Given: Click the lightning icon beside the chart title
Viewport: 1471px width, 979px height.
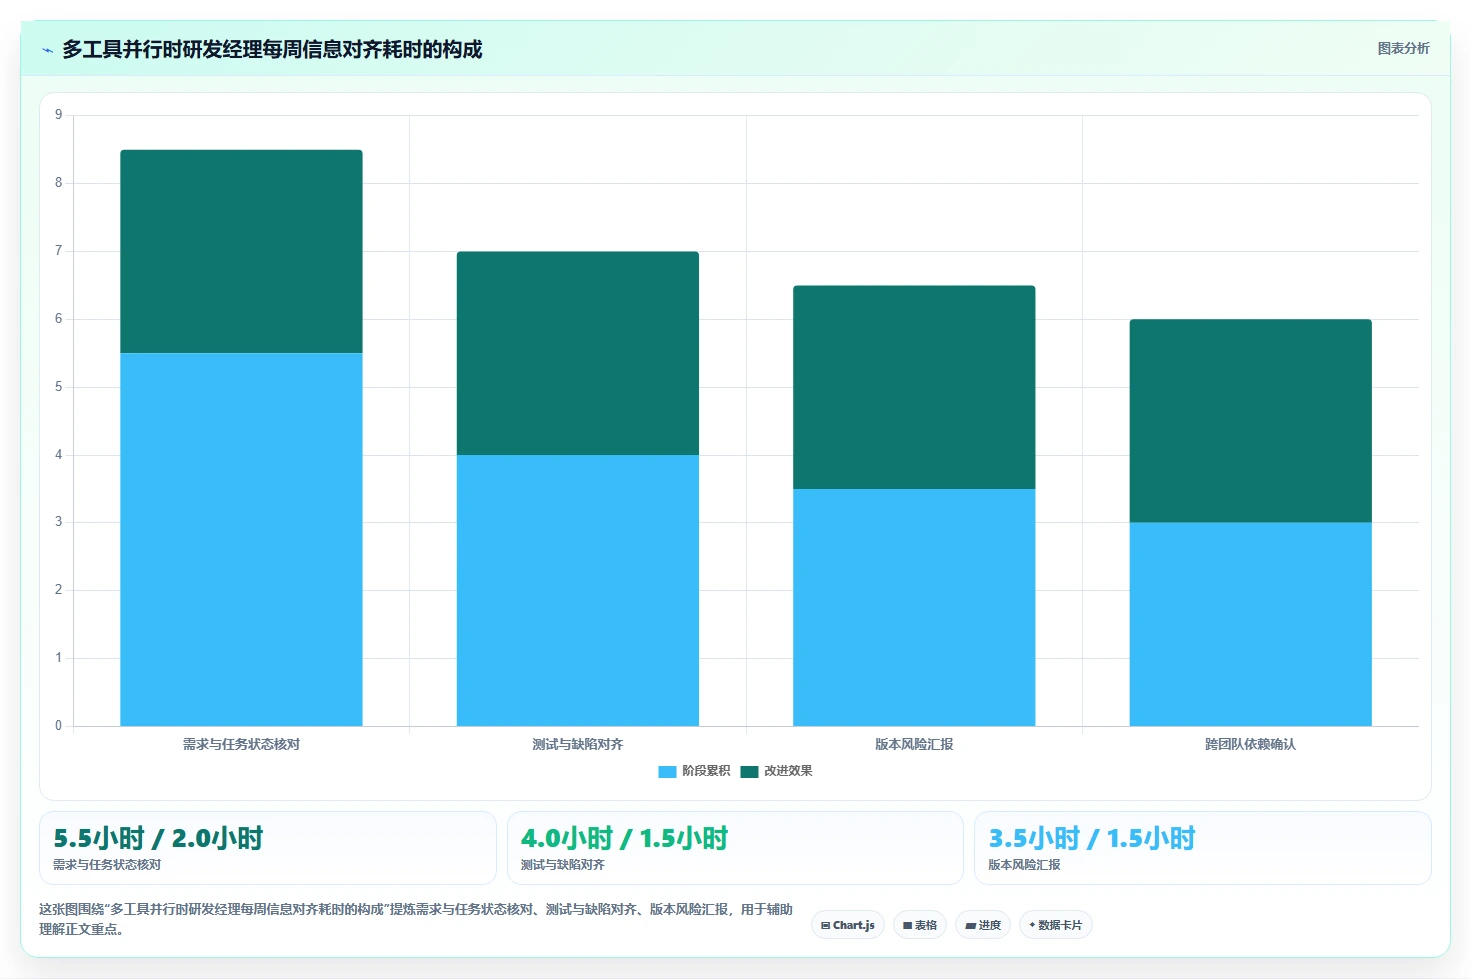Looking at the screenshot, I should [47, 50].
